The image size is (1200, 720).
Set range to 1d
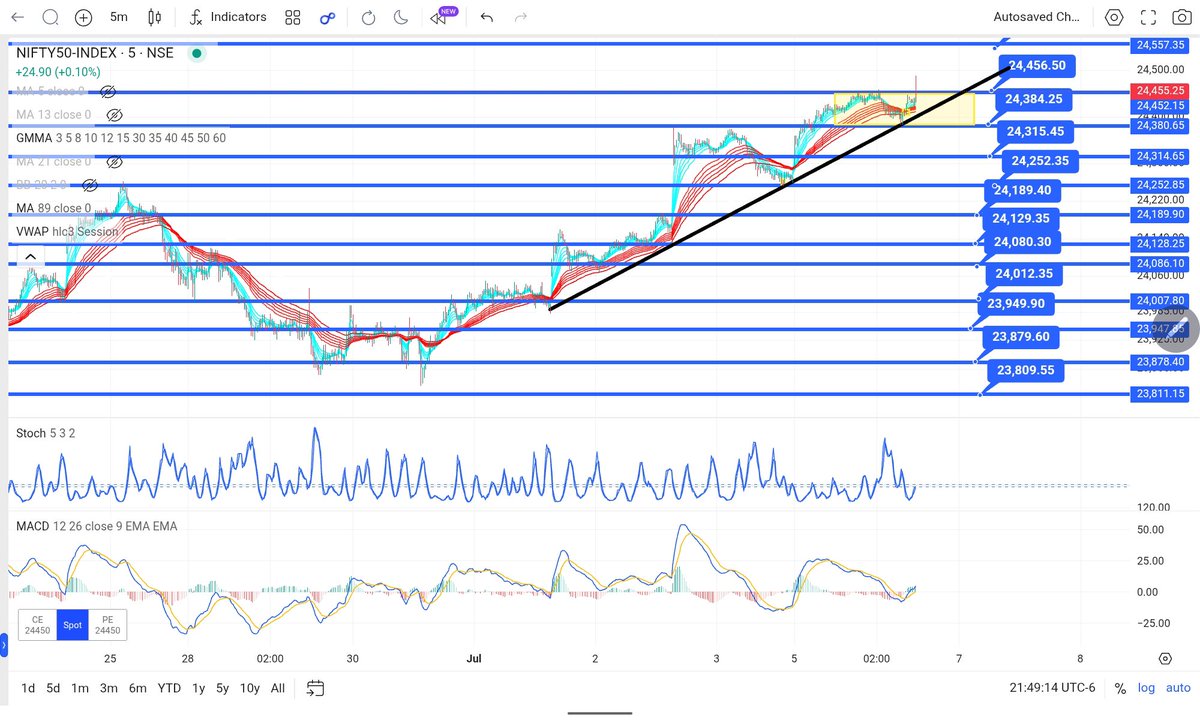click(28, 688)
